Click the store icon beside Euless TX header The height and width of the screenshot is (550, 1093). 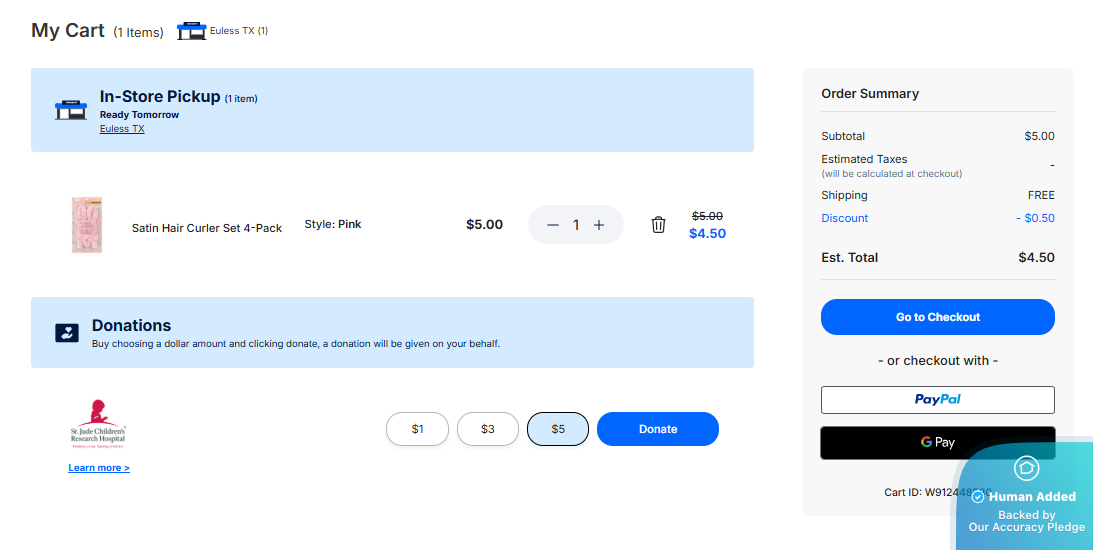click(x=191, y=31)
